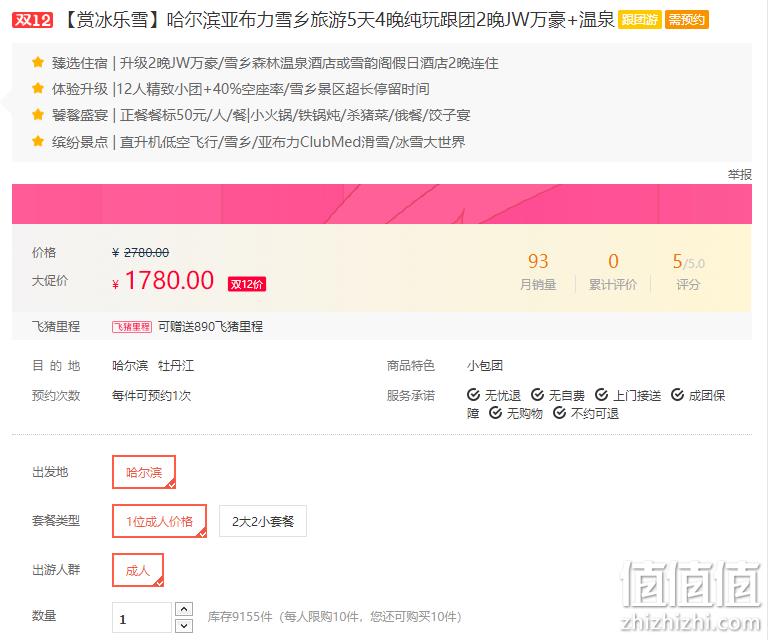Image resolution: width=770 pixels, height=640 pixels.
Task: Click the 小包团 product feature text
Action: tap(485, 365)
